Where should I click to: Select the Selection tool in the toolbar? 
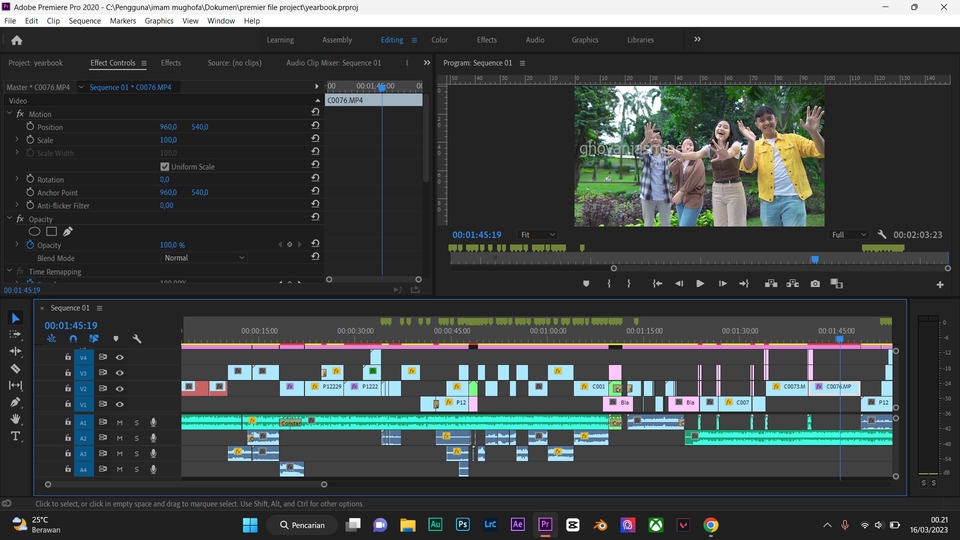tap(15, 318)
